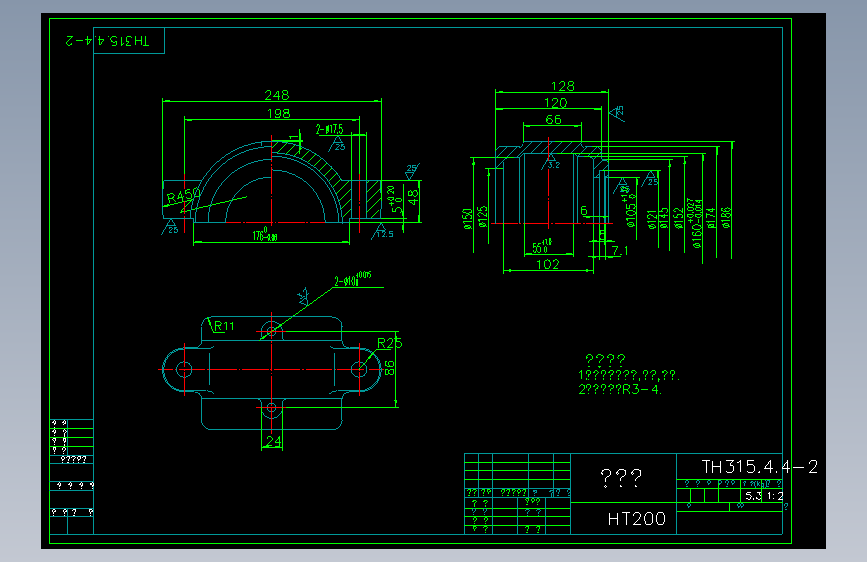Select the 66 dimension text
Viewport: 867px width, 562px height.
click(x=553, y=119)
